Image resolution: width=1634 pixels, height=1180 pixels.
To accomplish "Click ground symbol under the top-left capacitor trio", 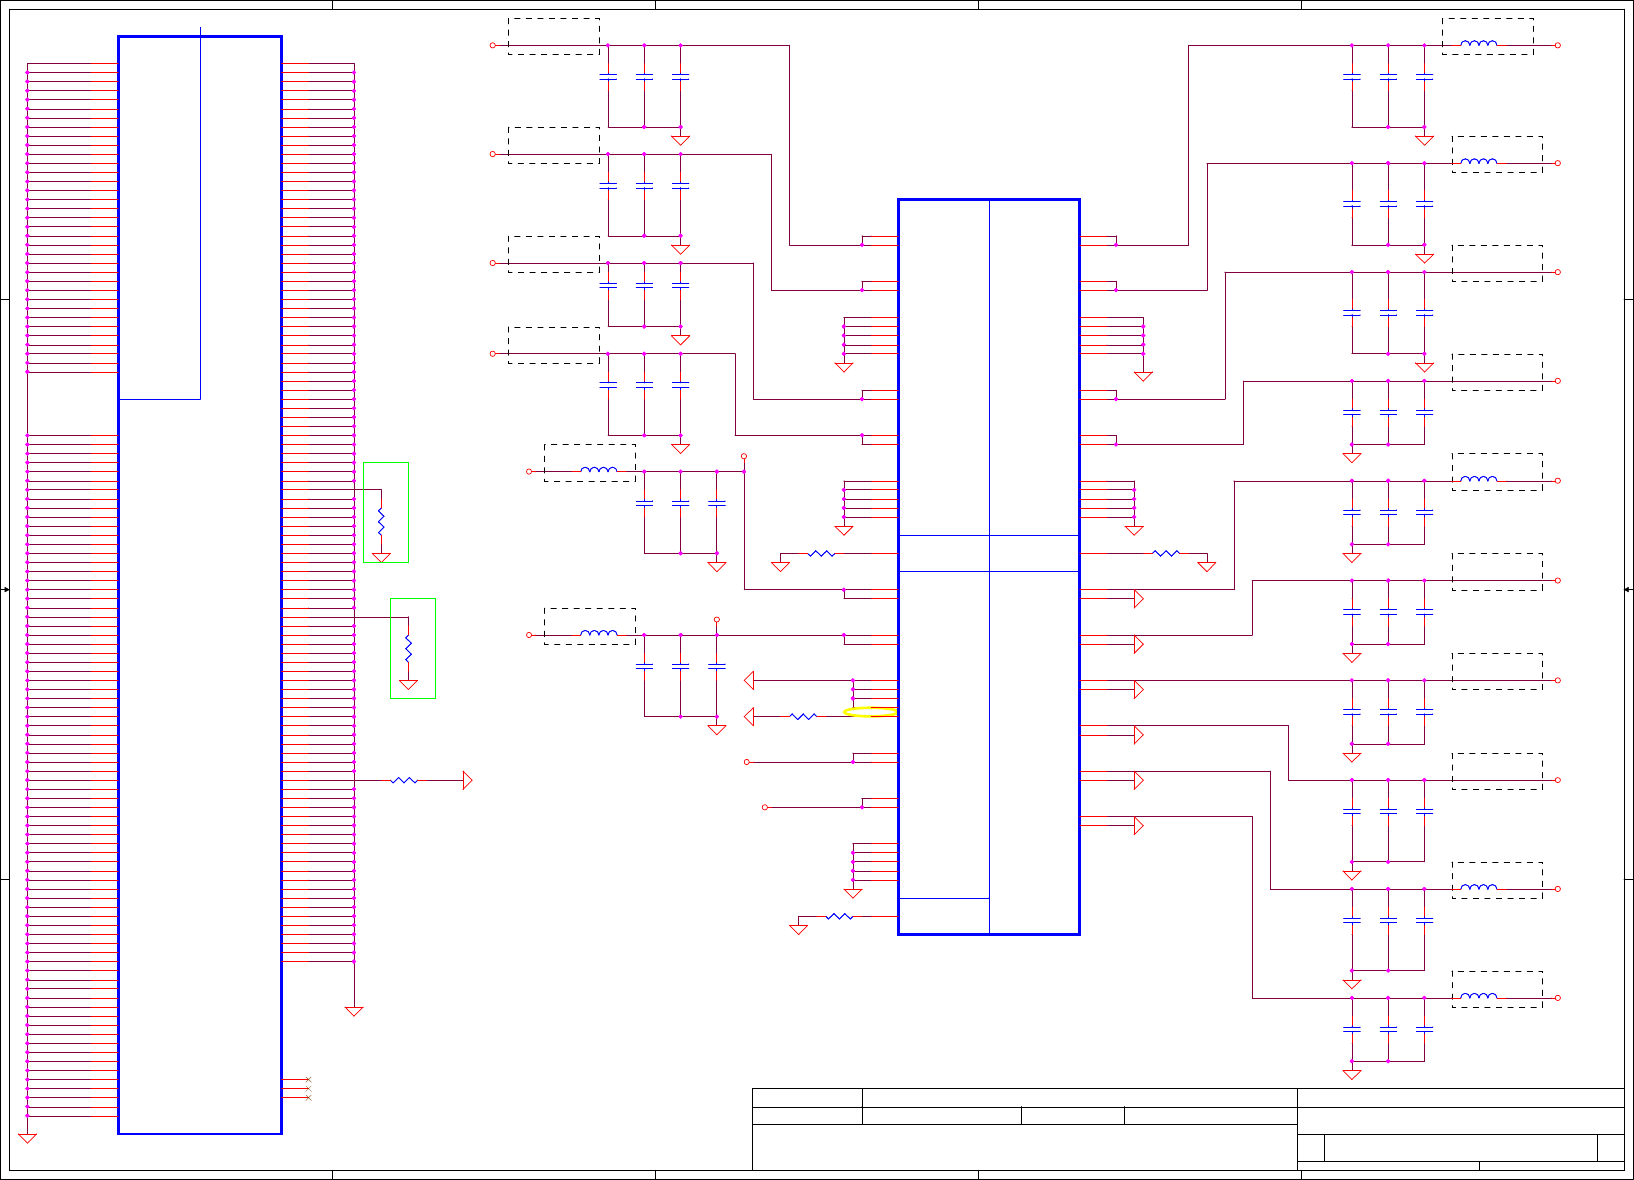I will 680,140.
